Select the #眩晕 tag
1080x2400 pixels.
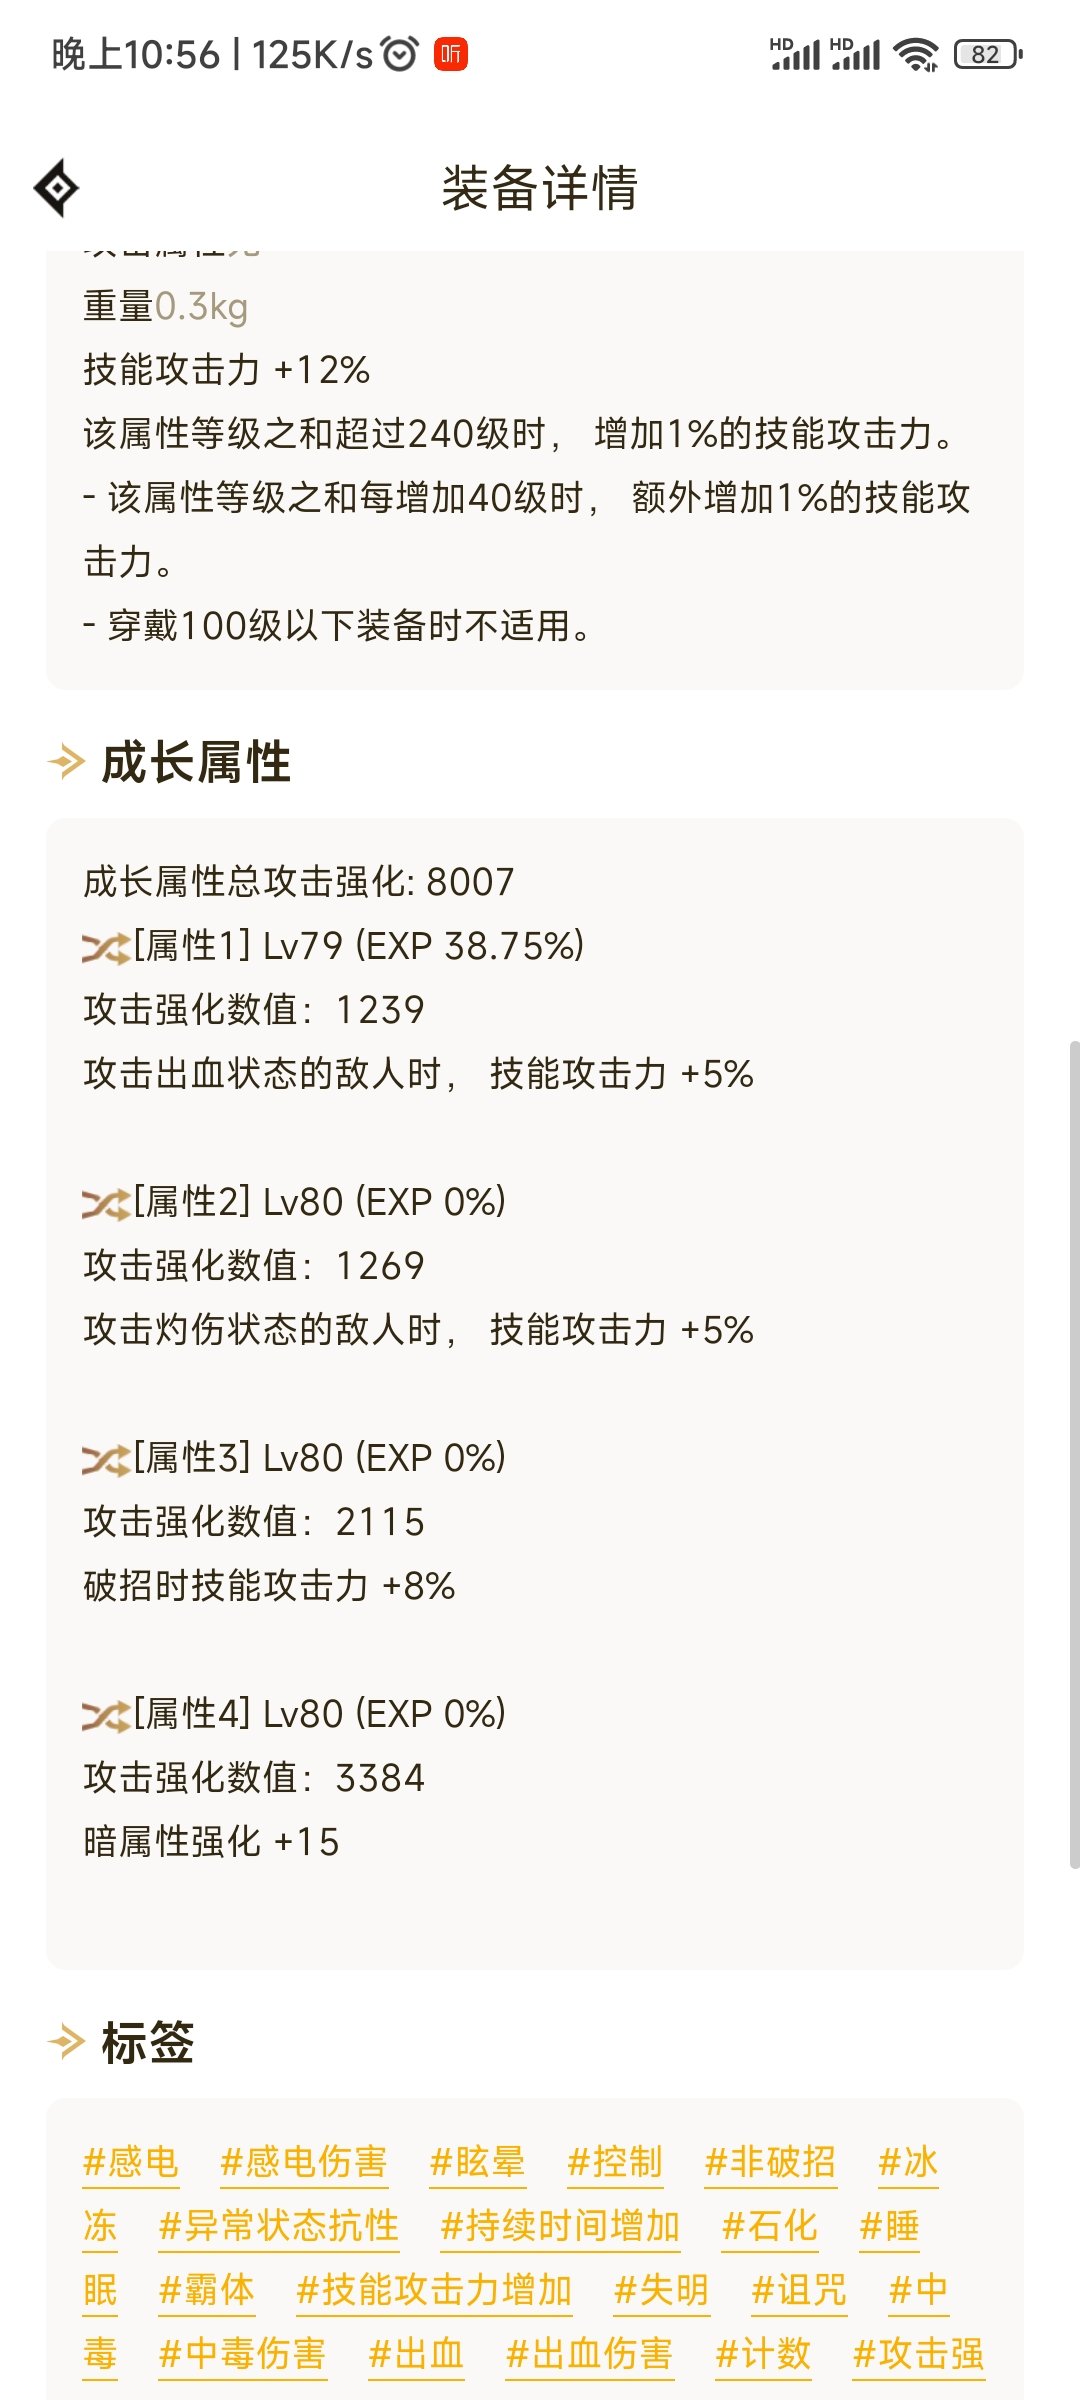[x=477, y=2162]
